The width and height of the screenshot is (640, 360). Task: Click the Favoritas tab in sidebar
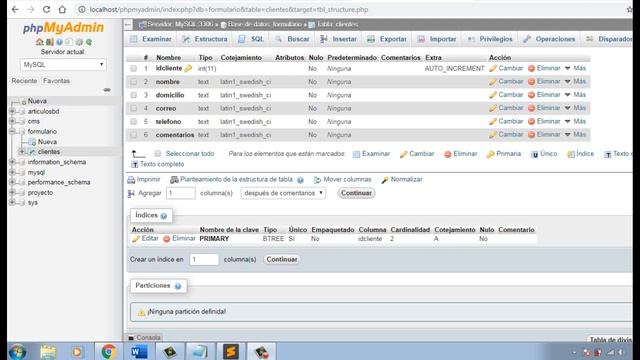pos(56,81)
